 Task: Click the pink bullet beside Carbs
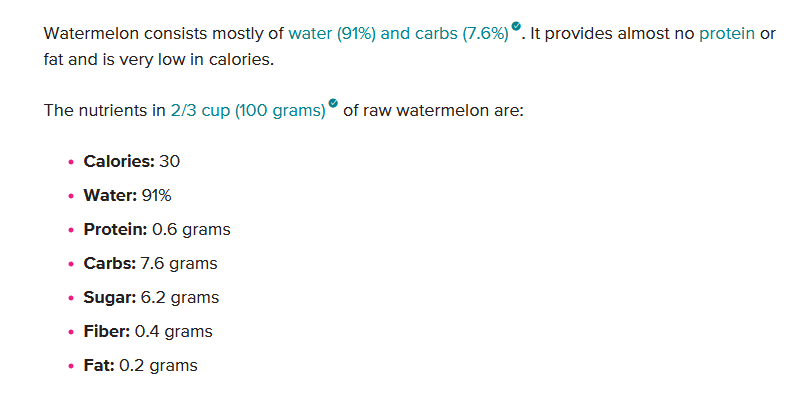click(x=70, y=264)
